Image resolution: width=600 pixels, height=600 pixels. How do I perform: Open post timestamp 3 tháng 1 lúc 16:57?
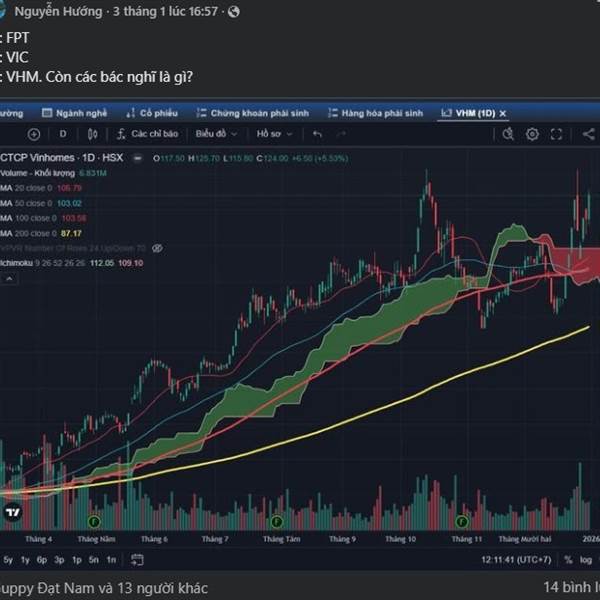click(x=165, y=11)
